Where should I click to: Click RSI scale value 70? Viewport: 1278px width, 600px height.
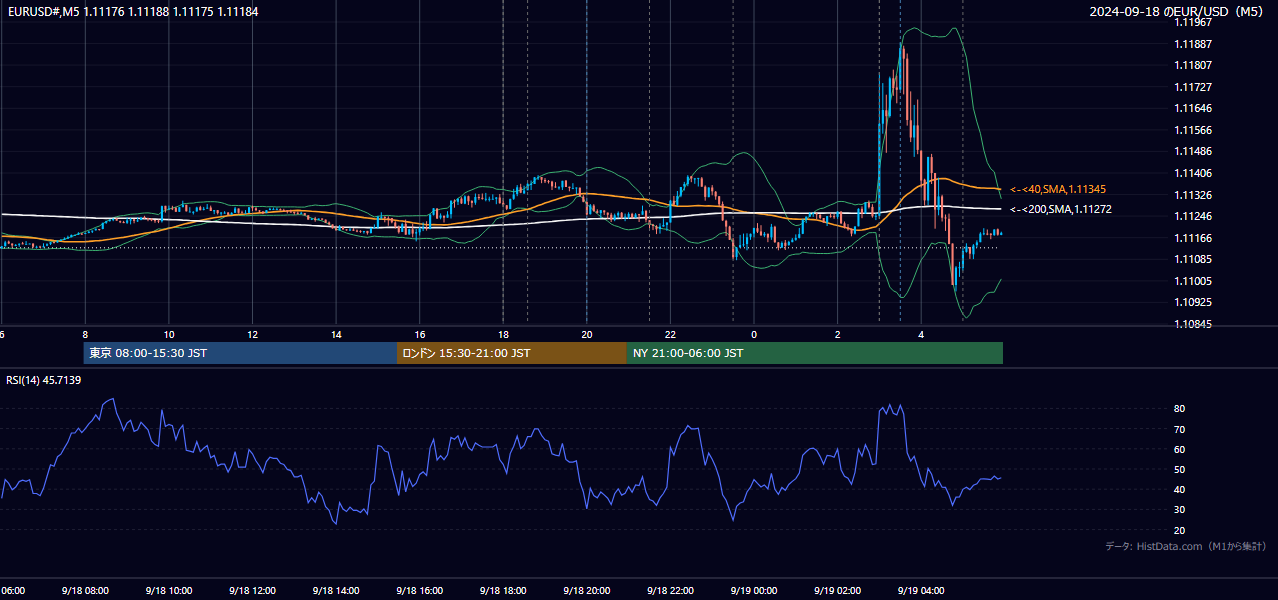[x=1179, y=429]
